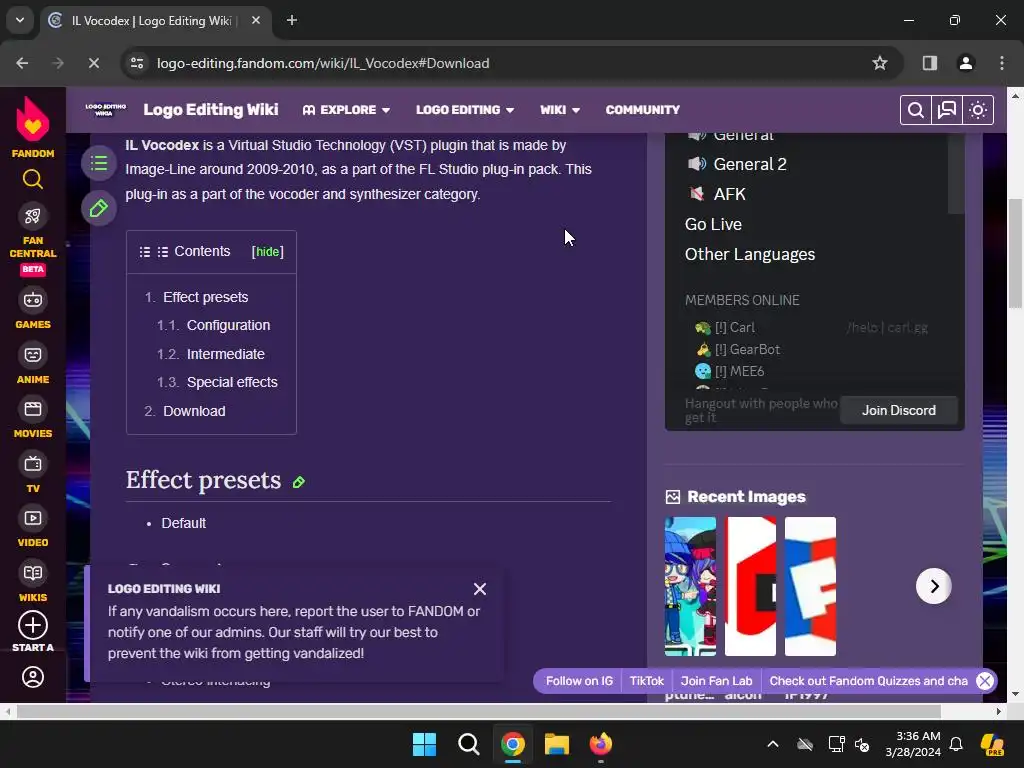The image size is (1024, 768).
Task: Open Chrome profile avatar icon
Action: (x=966, y=63)
